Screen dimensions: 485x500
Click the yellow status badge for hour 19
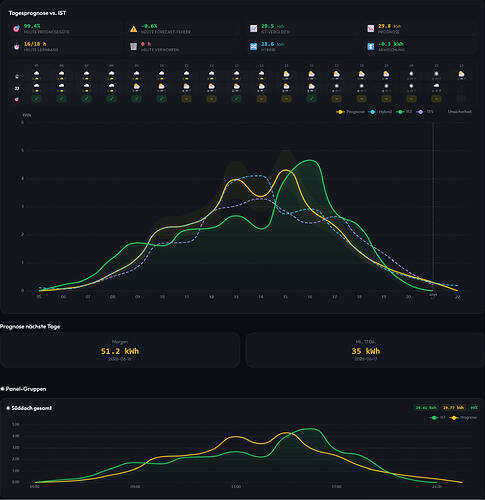[x=386, y=99]
